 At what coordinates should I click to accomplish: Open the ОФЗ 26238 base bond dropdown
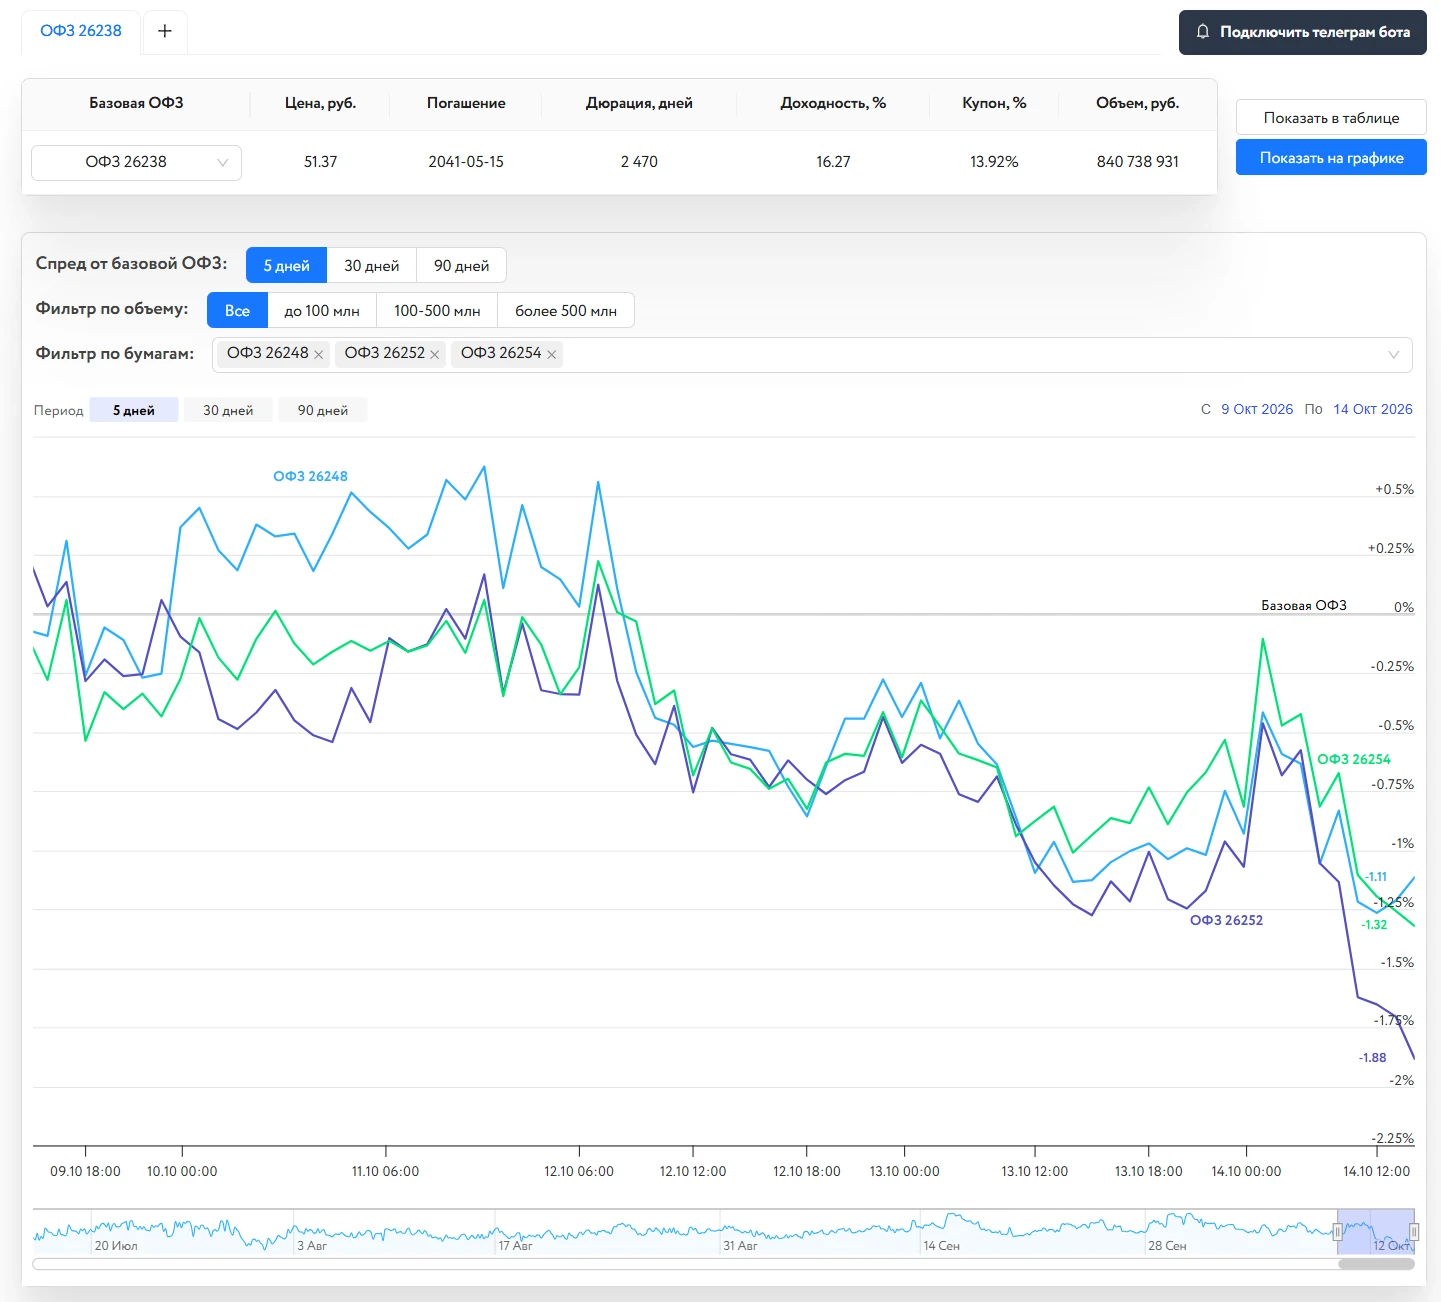tap(136, 162)
